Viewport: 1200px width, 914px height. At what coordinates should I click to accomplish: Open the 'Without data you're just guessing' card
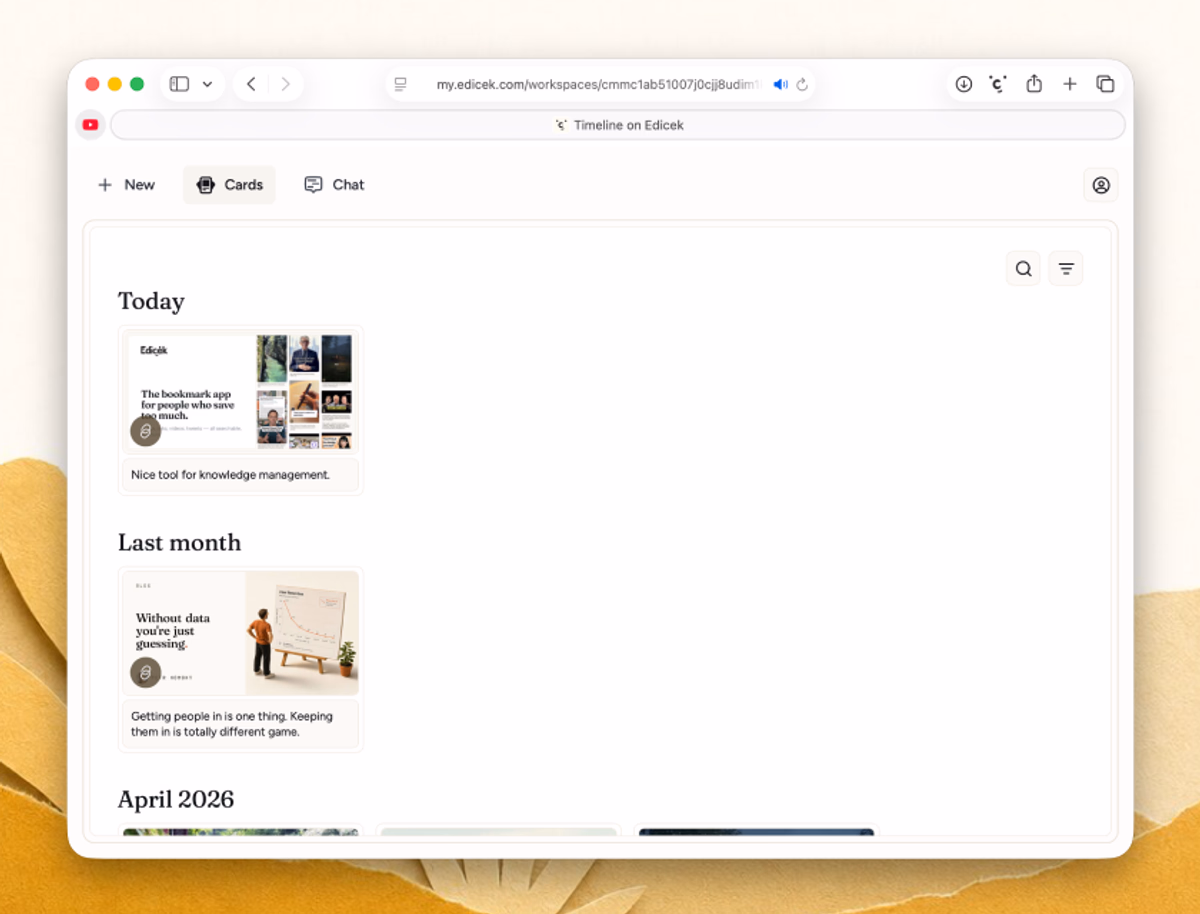point(240,633)
